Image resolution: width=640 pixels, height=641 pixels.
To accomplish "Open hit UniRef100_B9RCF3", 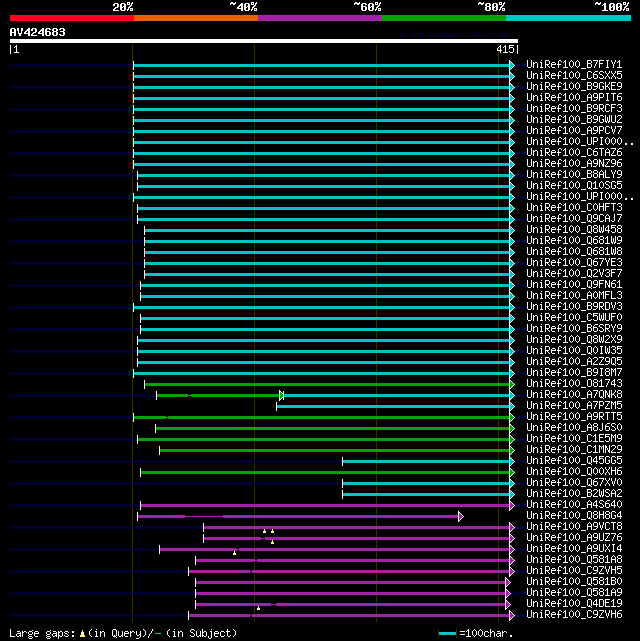I will [x=574, y=109].
